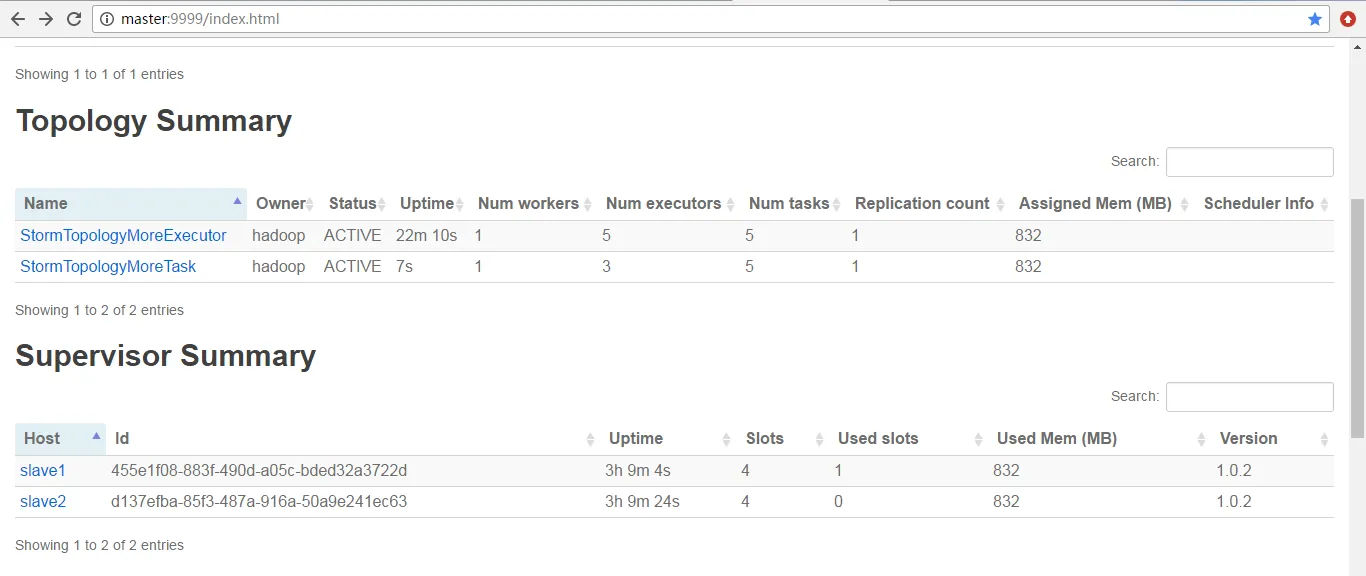Click the bookmark star icon
1366x576 pixels.
[x=1315, y=19]
